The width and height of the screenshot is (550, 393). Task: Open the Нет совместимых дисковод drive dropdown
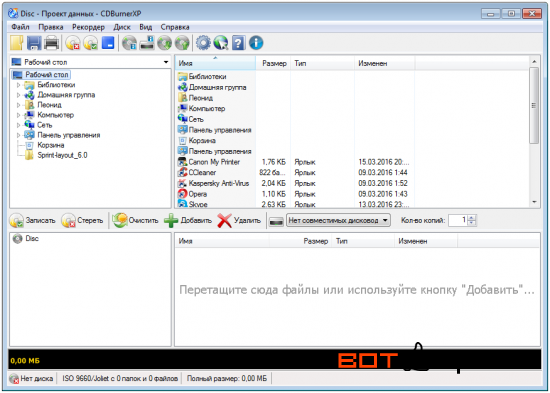pos(338,220)
